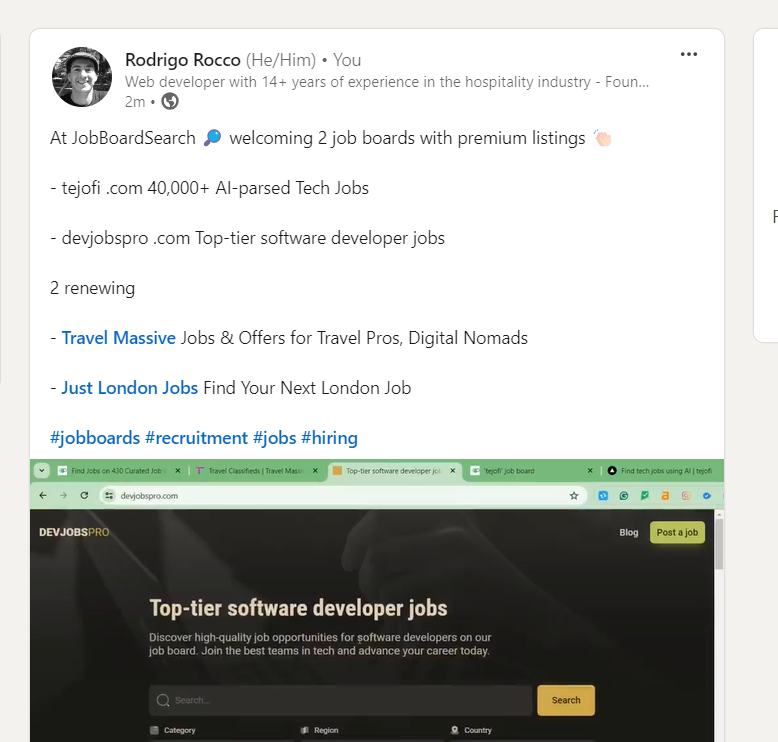Open the #recruitment hashtag
This screenshot has height=742, width=778.
tap(196, 438)
